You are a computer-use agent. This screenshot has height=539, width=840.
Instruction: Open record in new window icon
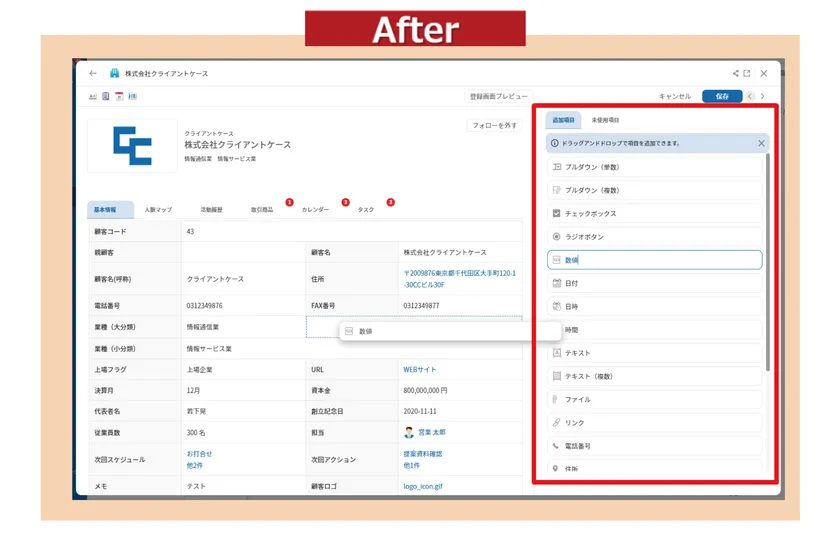click(x=747, y=73)
